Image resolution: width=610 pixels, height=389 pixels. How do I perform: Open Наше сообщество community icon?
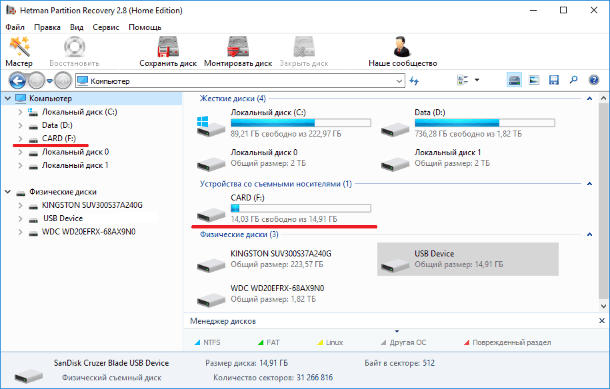(x=403, y=51)
